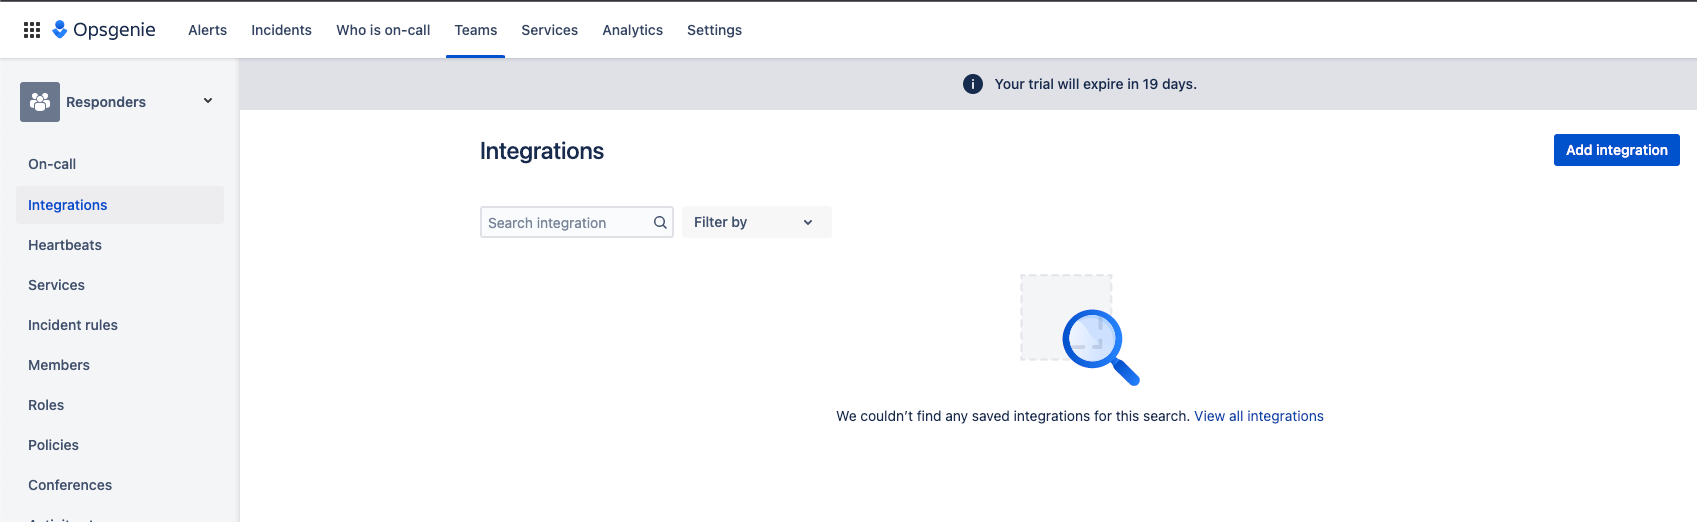1697x522 pixels.
Task: Open the app switcher grid icon
Action: click(x=32, y=30)
